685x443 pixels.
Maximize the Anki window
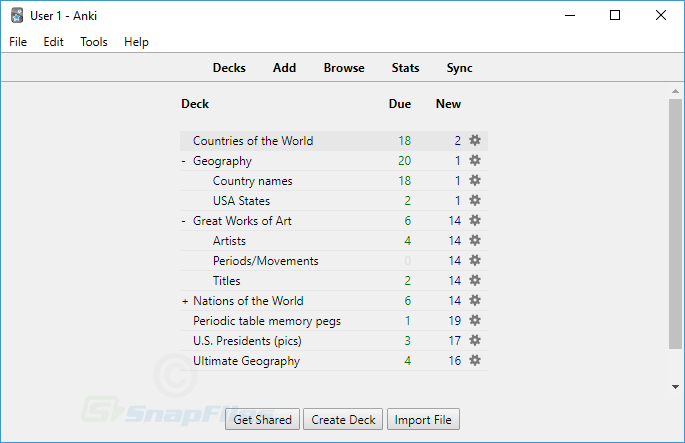click(x=615, y=15)
